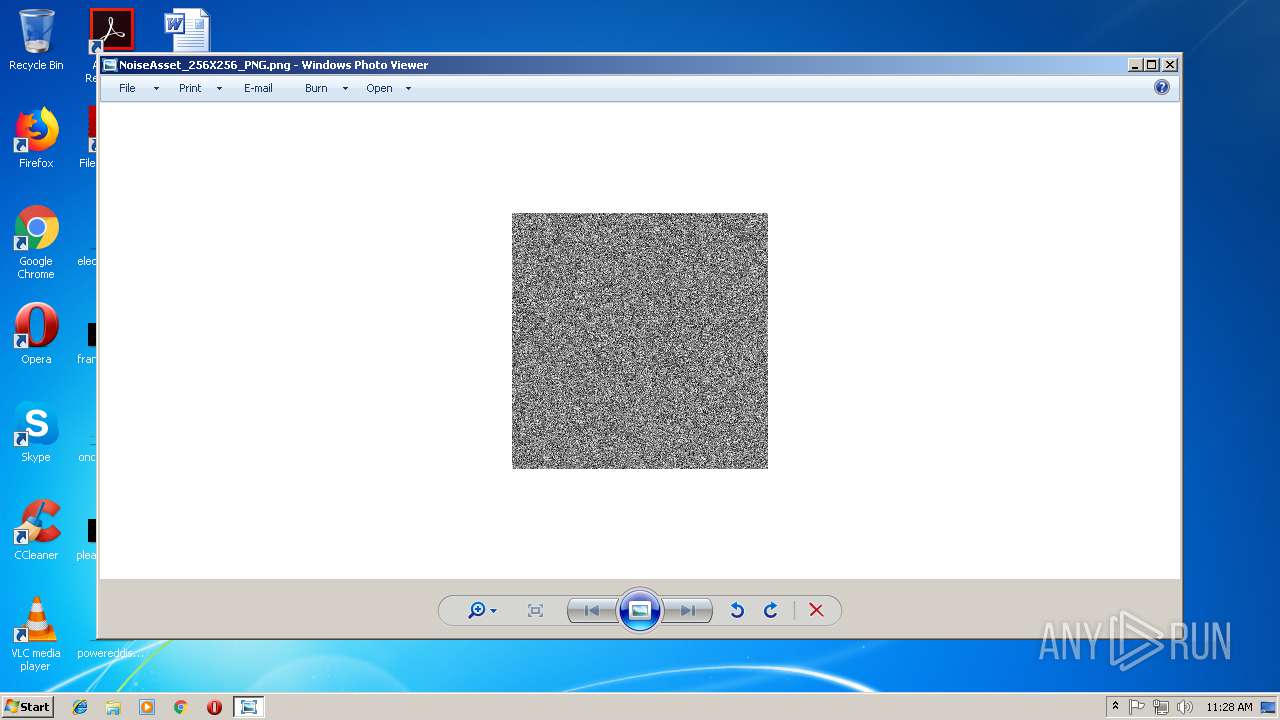Screen dimensions: 1280x720
Task: Open VLC media player shortcut
Action: point(36,634)
